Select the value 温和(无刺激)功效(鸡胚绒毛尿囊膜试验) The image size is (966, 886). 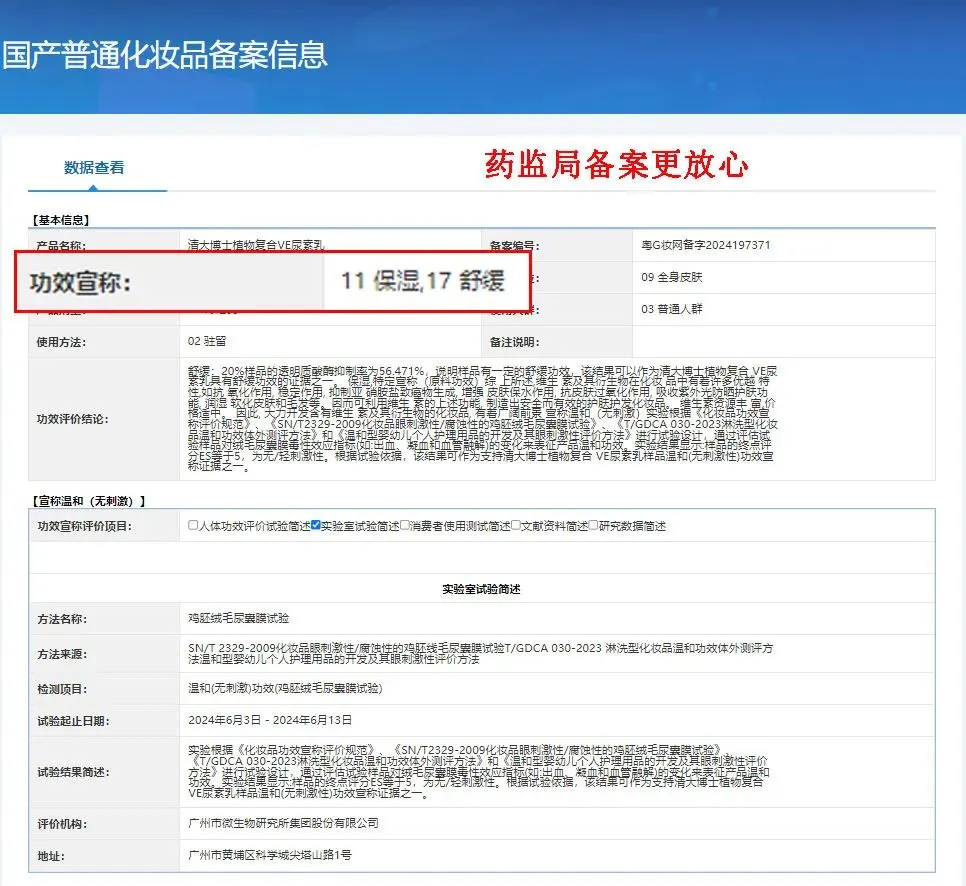pos(285,688)
